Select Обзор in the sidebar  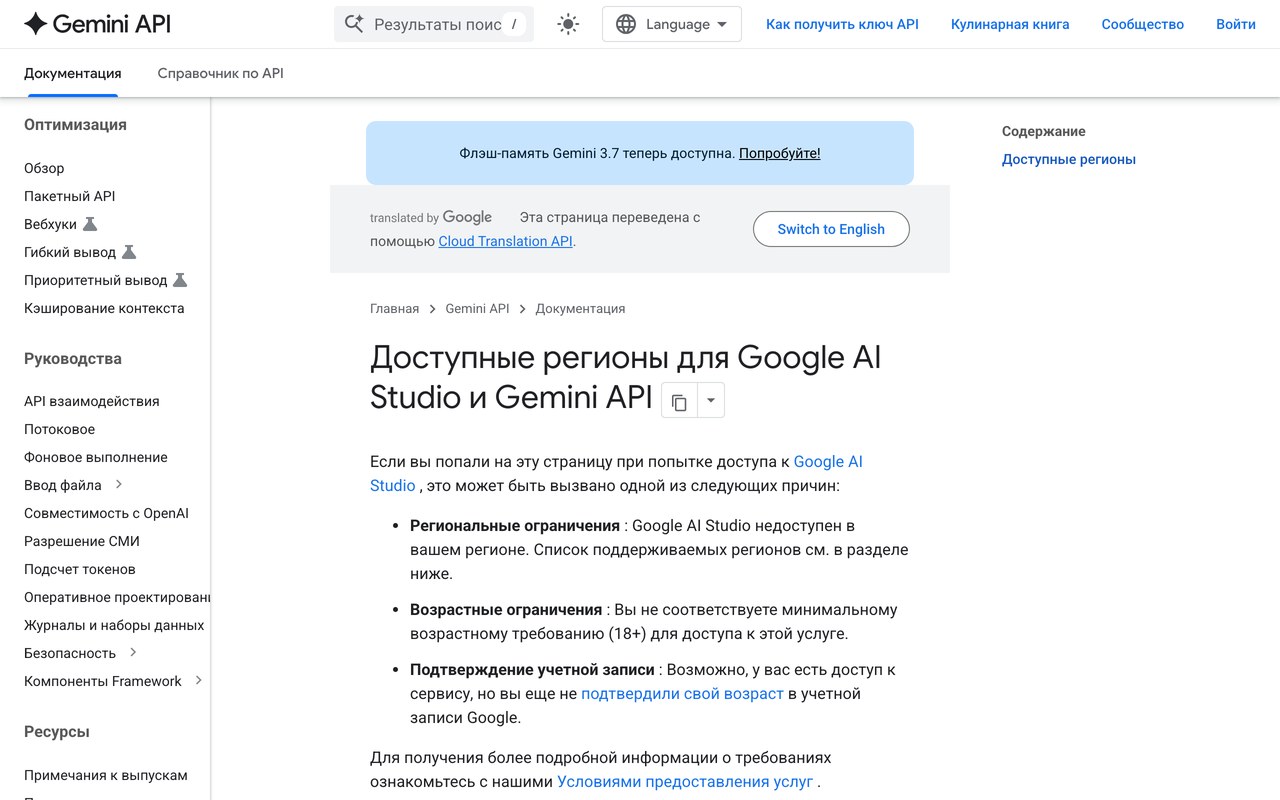(x=44, y=168)
